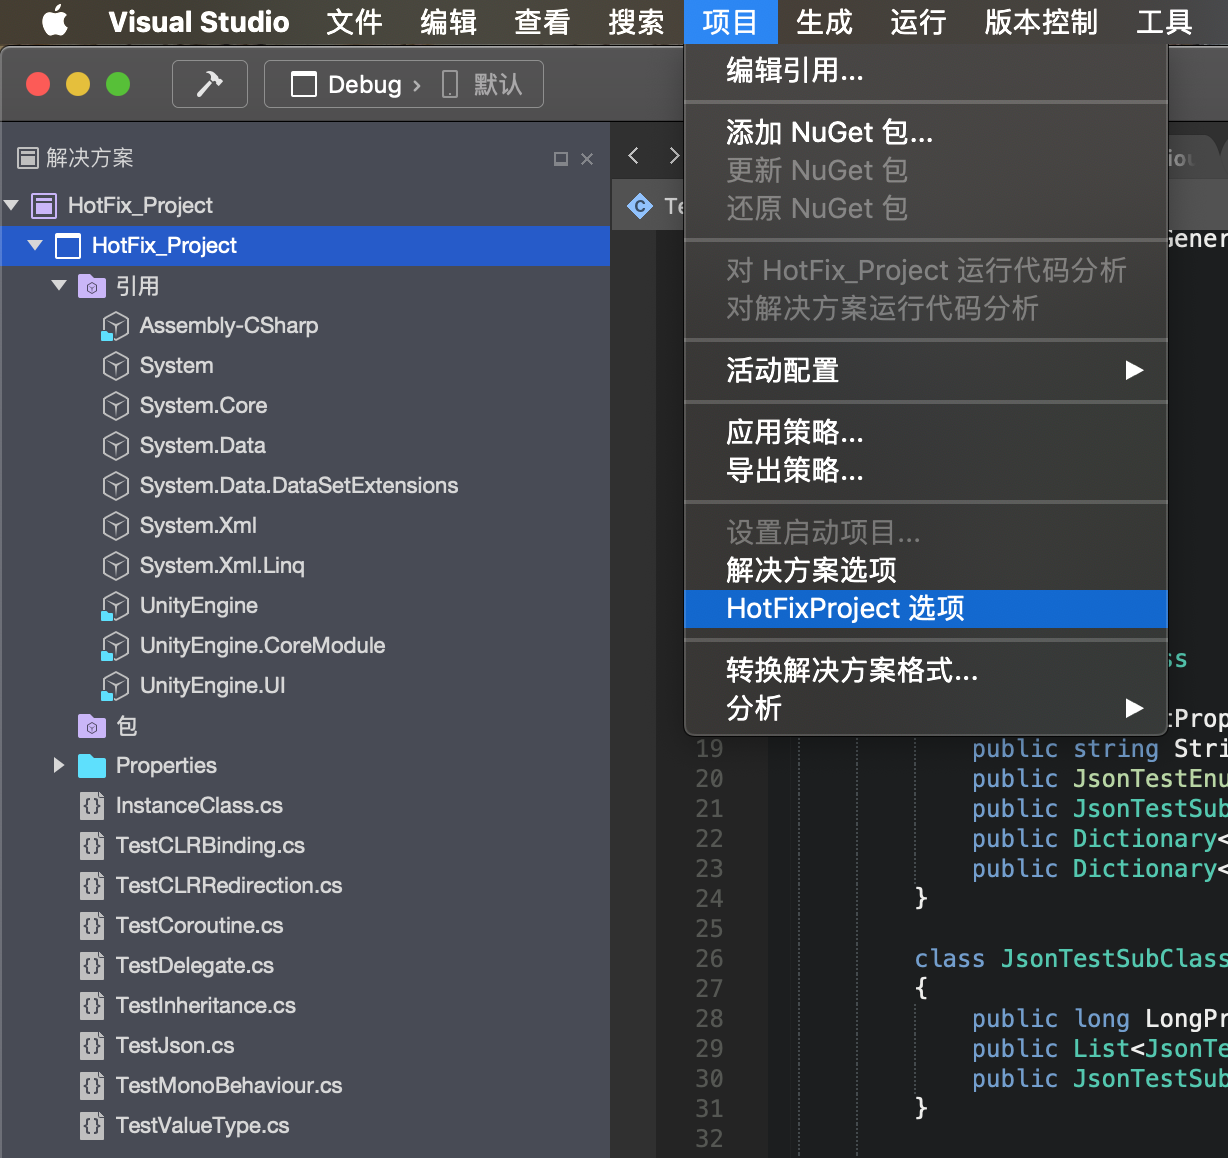Float the solution panel with the square icon
The width and height of the screenshot is (1228, 1158).
(561, 159)
